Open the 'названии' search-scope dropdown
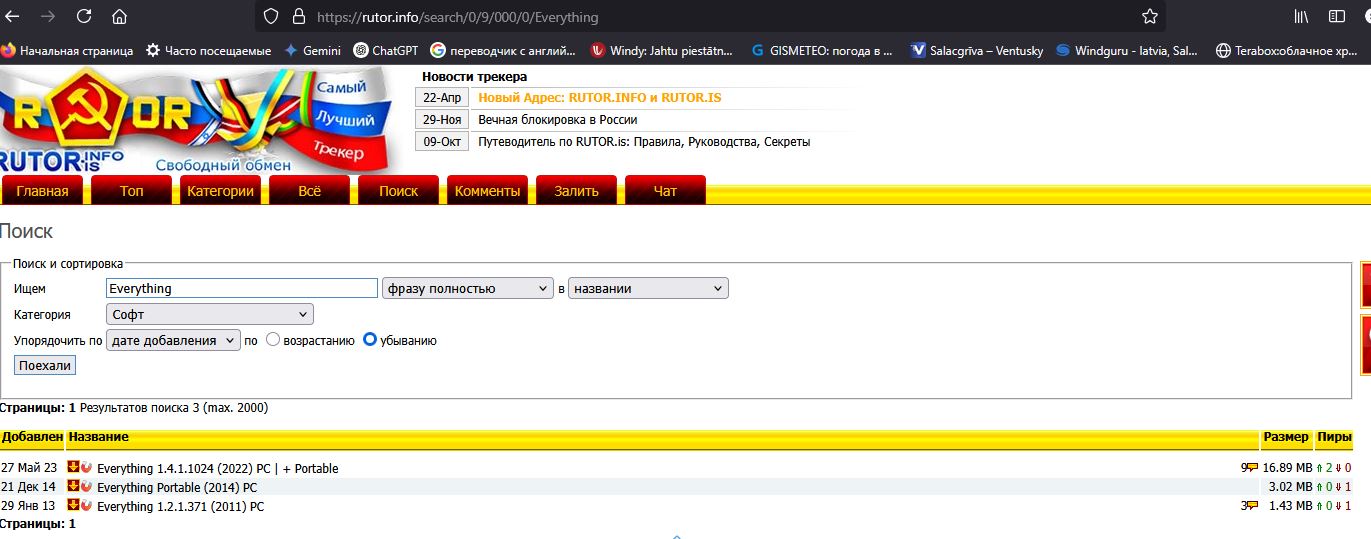The image size is (1371, 539). coord(648,288)
